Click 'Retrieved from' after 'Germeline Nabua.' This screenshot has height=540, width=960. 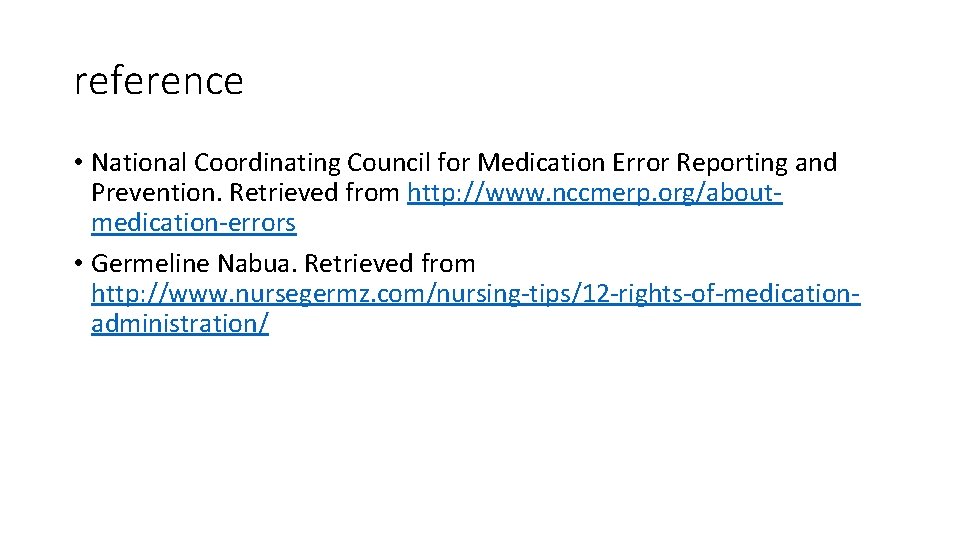pyautogui.click(x=389, y=264)
